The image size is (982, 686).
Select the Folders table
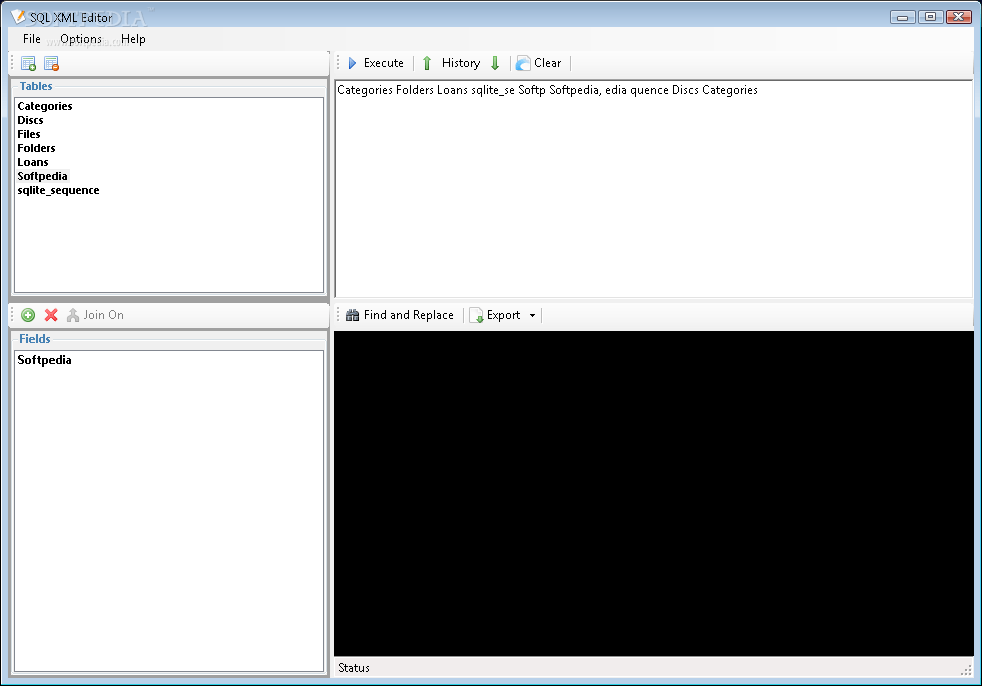(x=36, y=148)
